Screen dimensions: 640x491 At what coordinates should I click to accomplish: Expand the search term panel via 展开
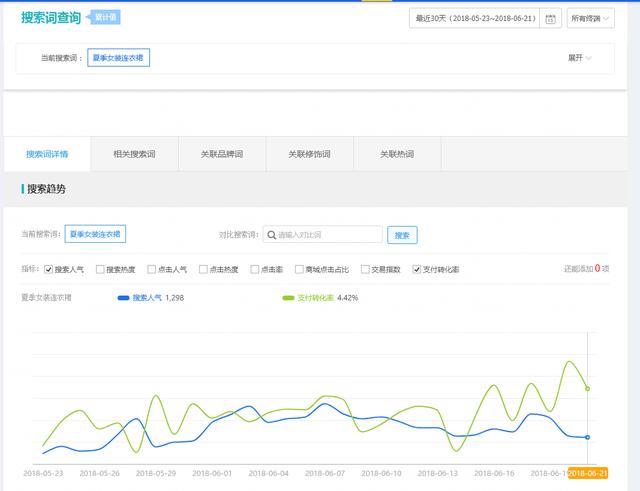(580, 58)
